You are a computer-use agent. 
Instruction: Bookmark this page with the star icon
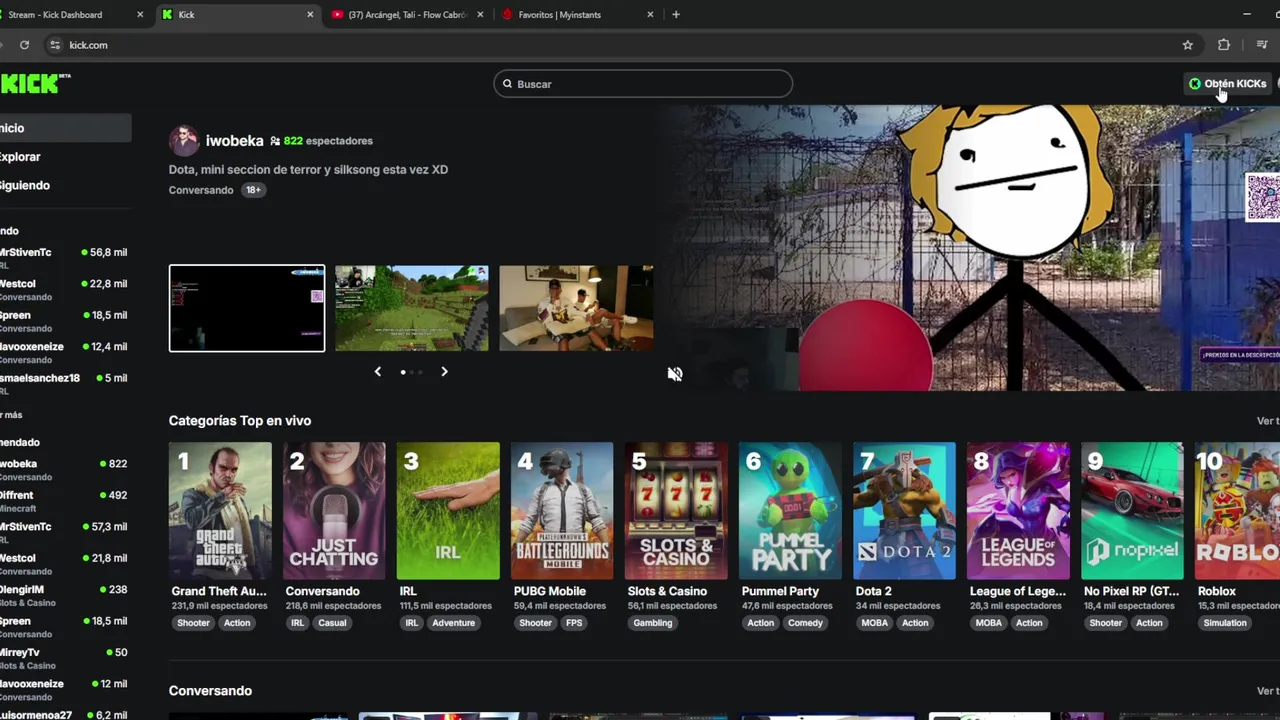point(1188,45)
